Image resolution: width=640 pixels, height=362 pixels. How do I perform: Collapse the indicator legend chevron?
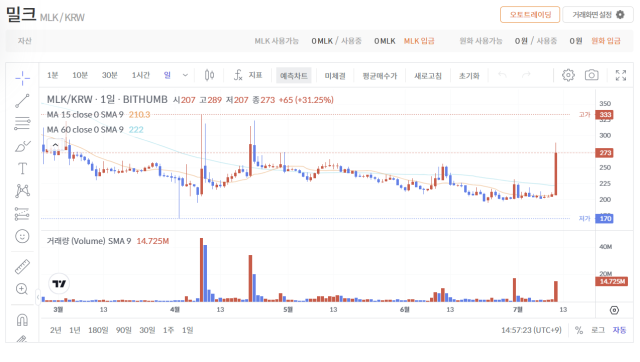click(56, 145)
